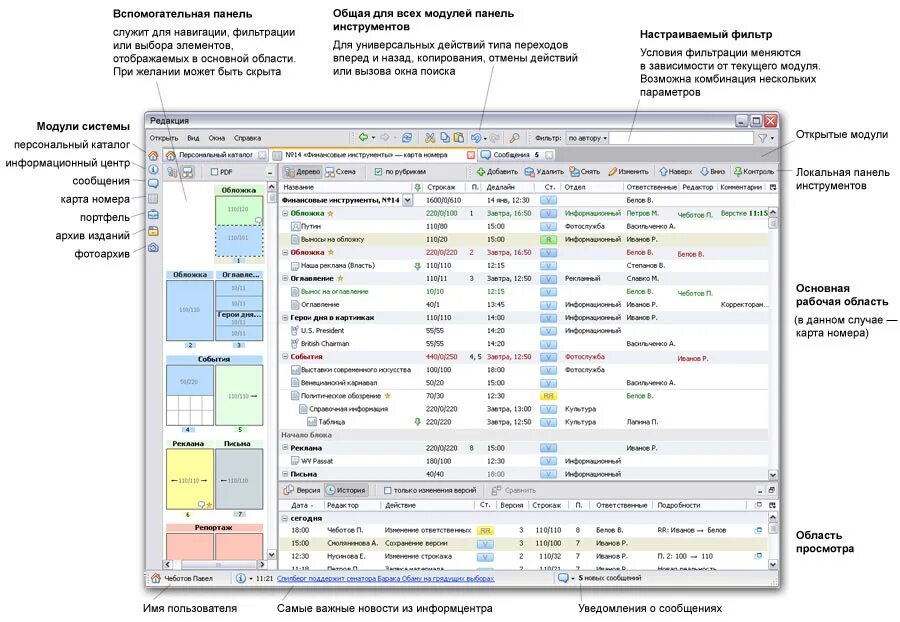Click the filter funnel icon
Image resolution: width=900 pixels, height=622 pixels.
click(763, 138)
